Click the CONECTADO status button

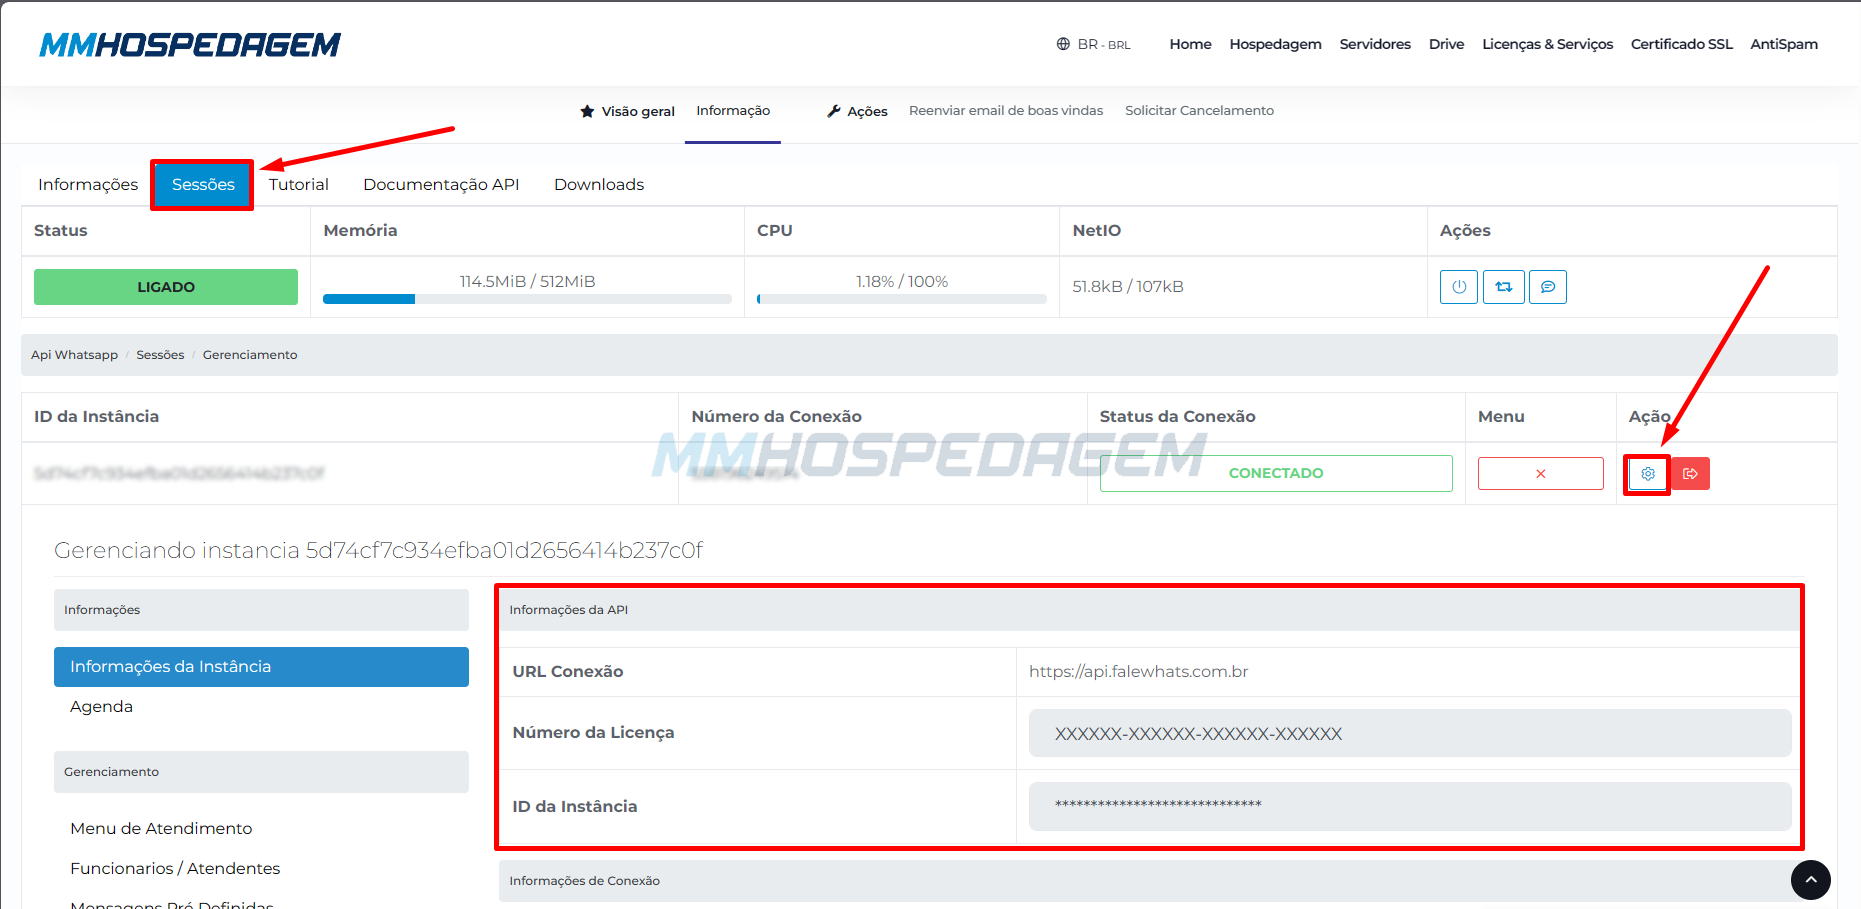click(1276, 473)
